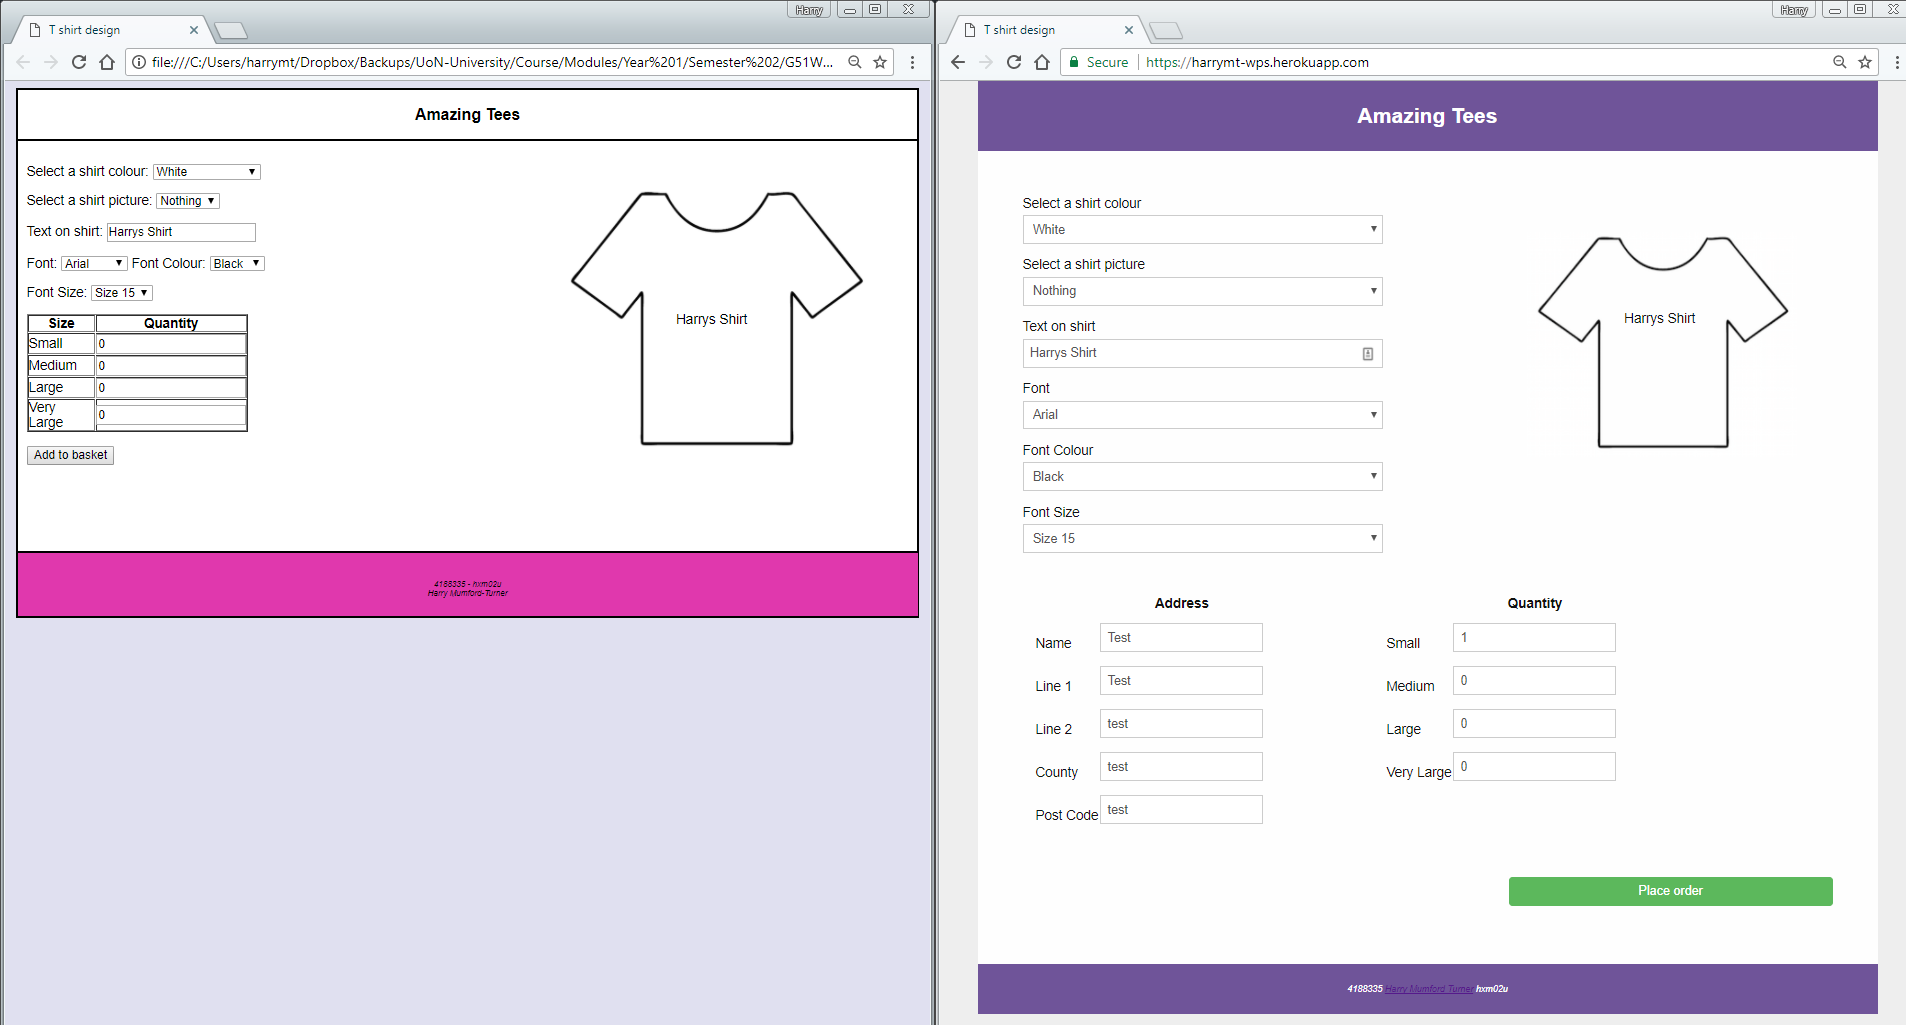Viewport: 1906px width, 1025px height.
Task: Focus Very Large quantity field in left table
Action: click(x=171, y=415)
